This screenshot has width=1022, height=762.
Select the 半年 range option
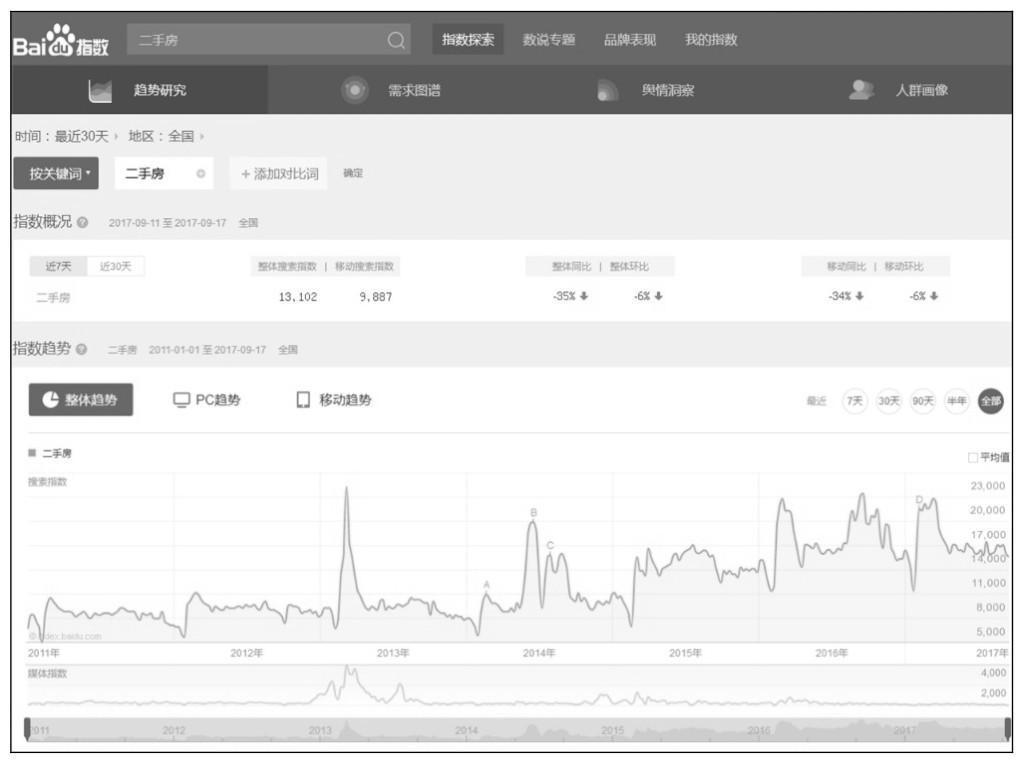957,401
